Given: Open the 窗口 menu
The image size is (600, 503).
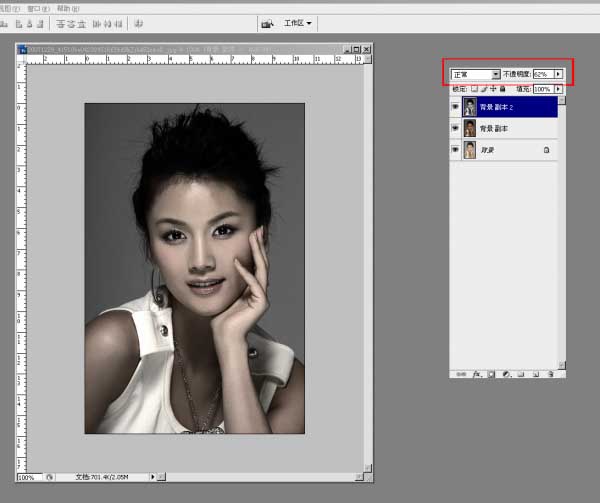Looking at the screenshot, I should coord(39,8).
